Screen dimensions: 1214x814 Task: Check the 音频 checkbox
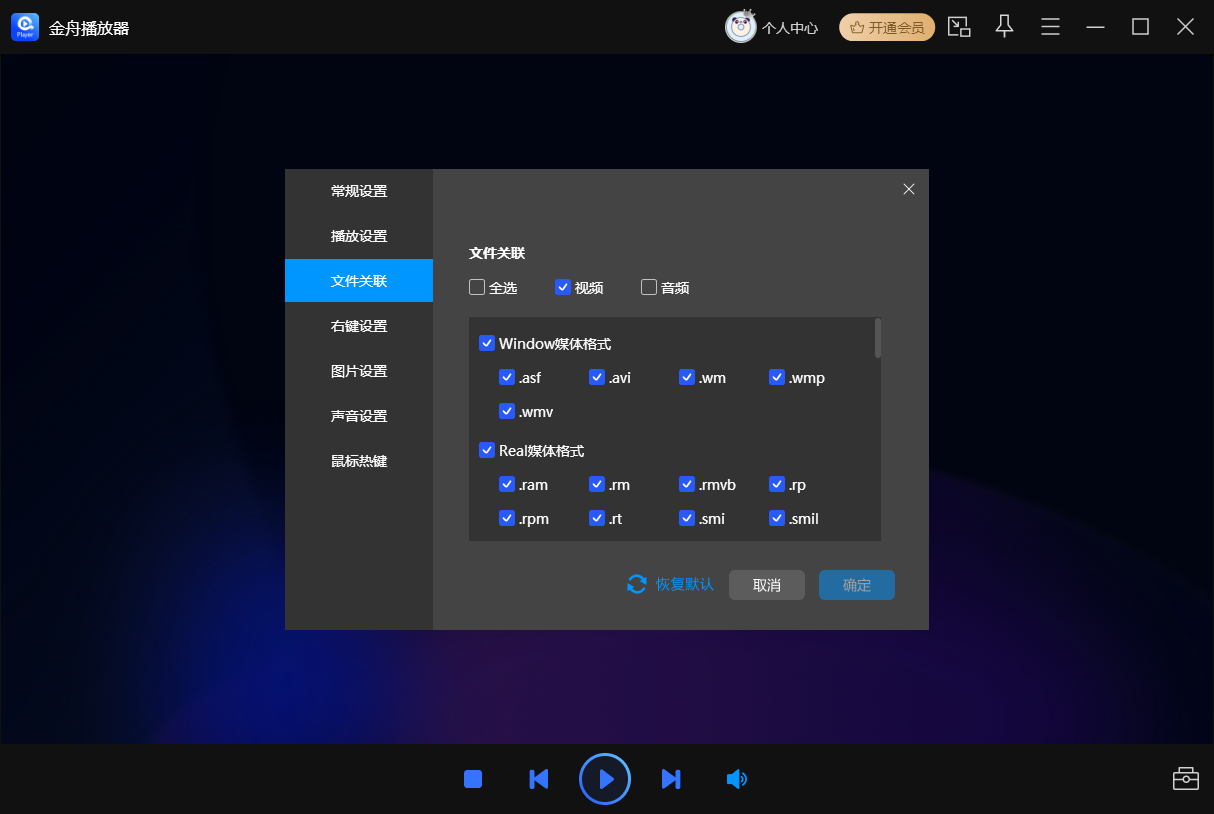click(x=649, y=288)
